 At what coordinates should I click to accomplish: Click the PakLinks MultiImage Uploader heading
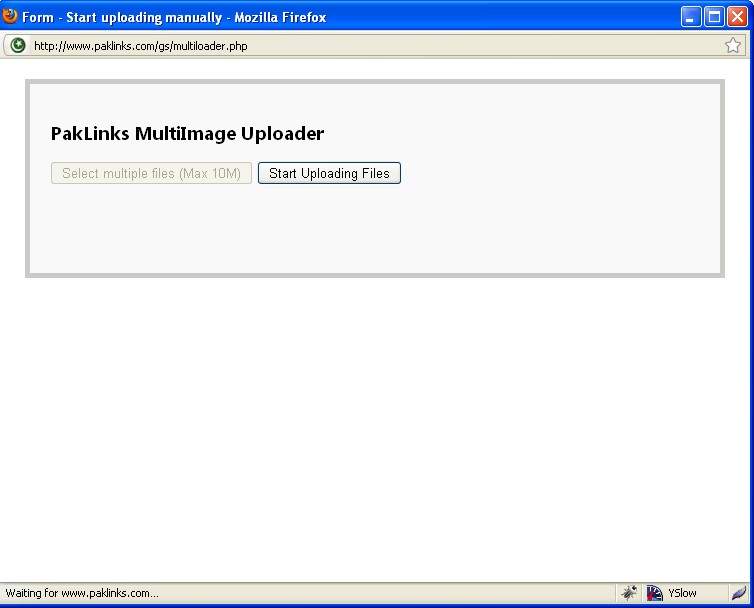(x=187, y=134)
